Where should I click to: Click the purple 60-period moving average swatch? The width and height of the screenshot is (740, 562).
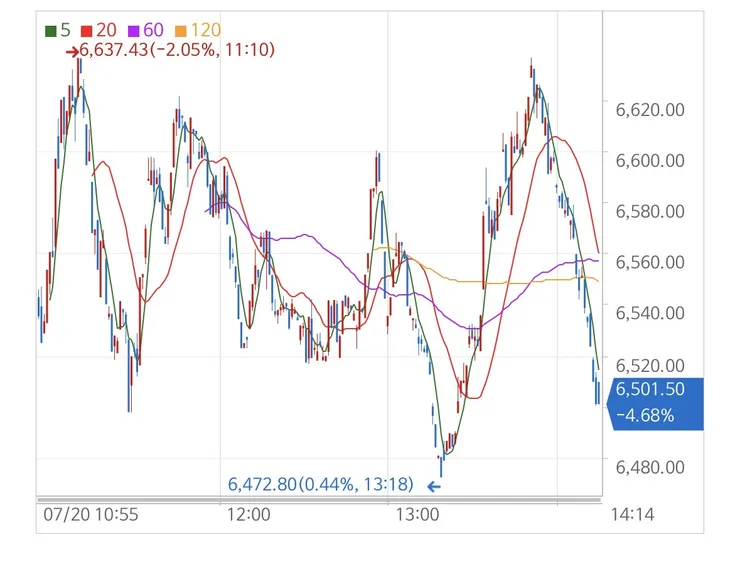134,32
